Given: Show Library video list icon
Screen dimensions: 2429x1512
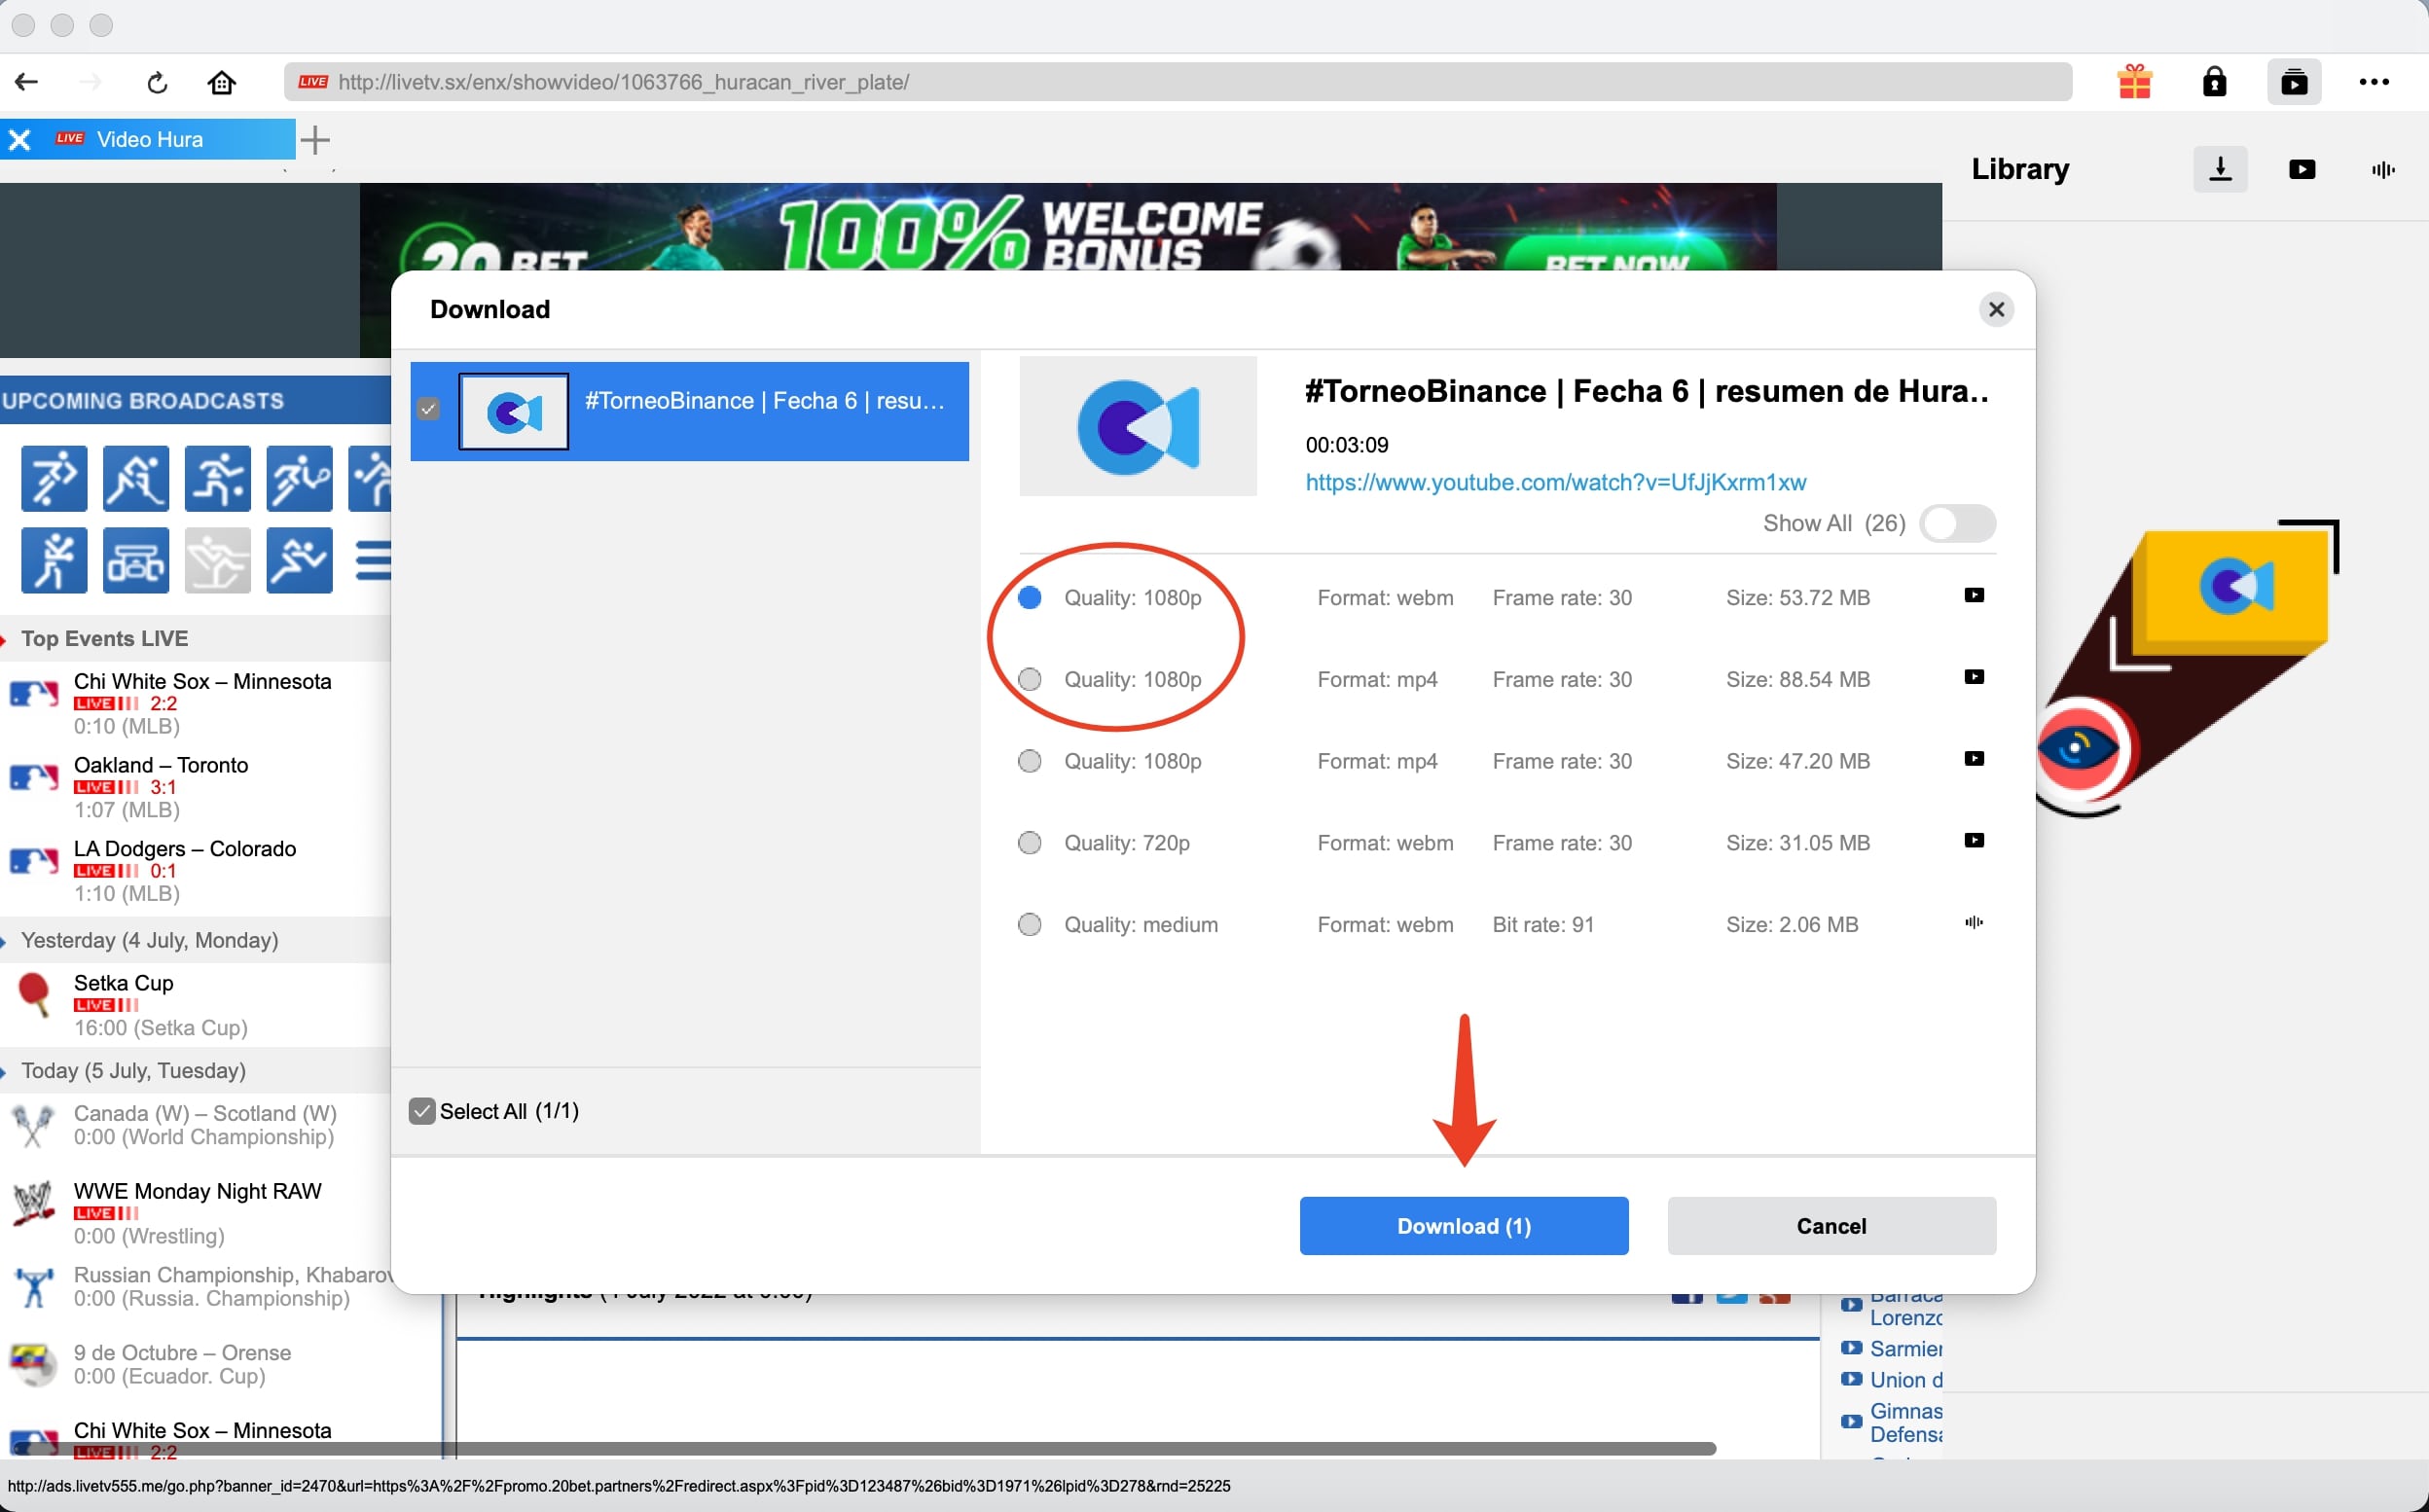Looking at the screenshot, I should pos(2301,169).
